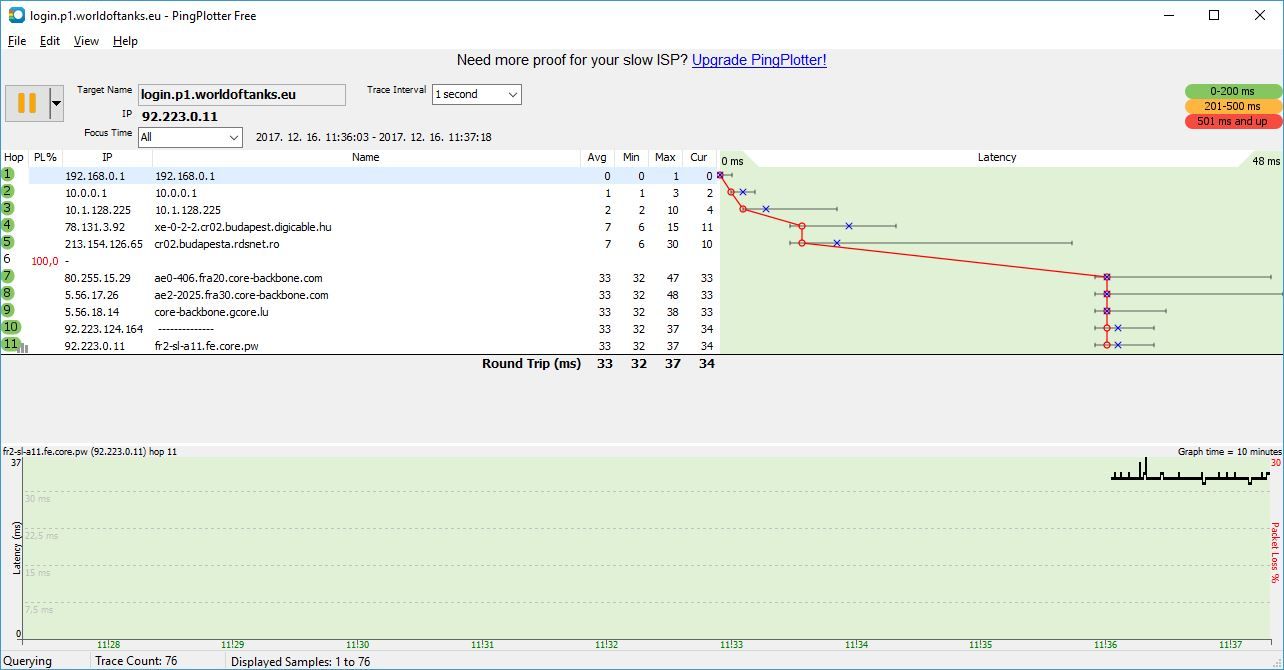Viewport: 1284px width, 670px height.
Task: Click the Querying status bar text
Action: tap(27, 661)
